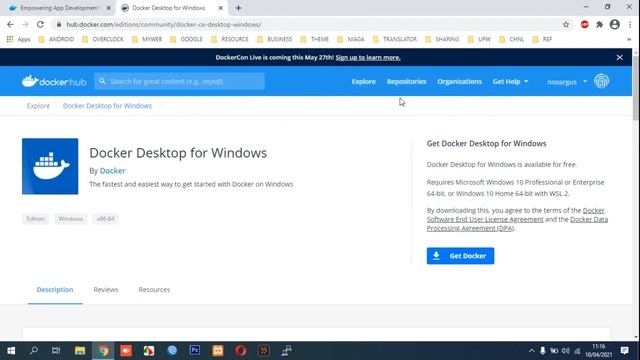The image size is (640, 360).
Task: Bookmark this page with the star icon
Action: [x=566, y=24]
